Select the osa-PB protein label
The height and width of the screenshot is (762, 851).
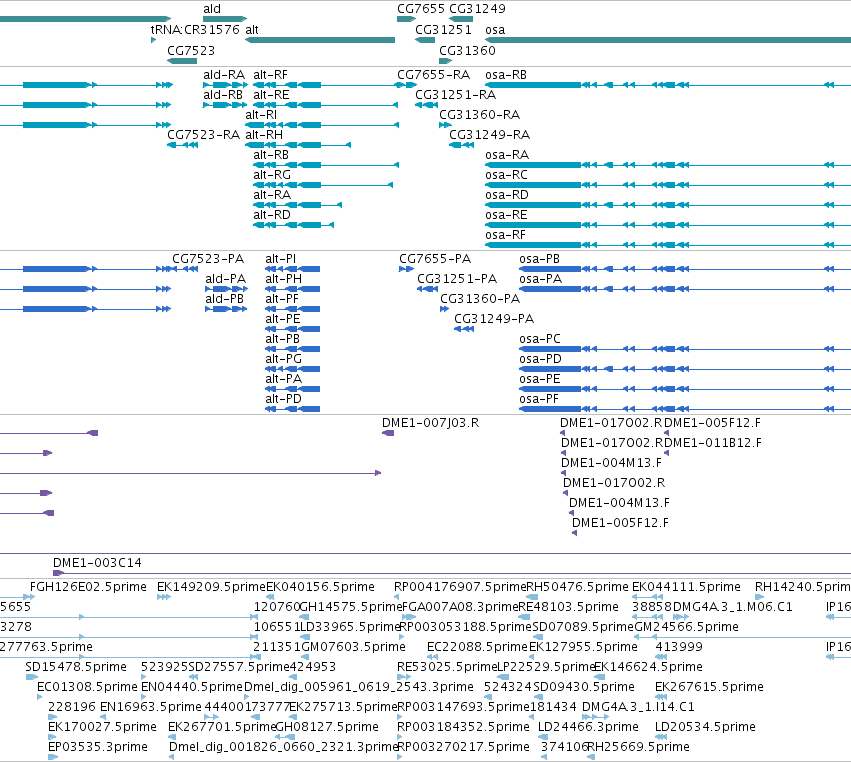[539, 259]
